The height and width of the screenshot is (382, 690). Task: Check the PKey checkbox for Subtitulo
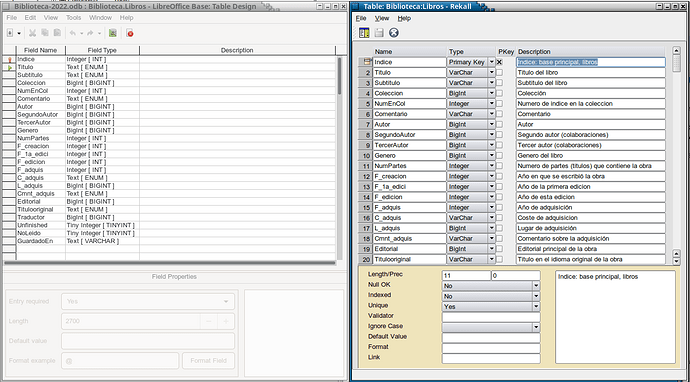tap(499, 83)
